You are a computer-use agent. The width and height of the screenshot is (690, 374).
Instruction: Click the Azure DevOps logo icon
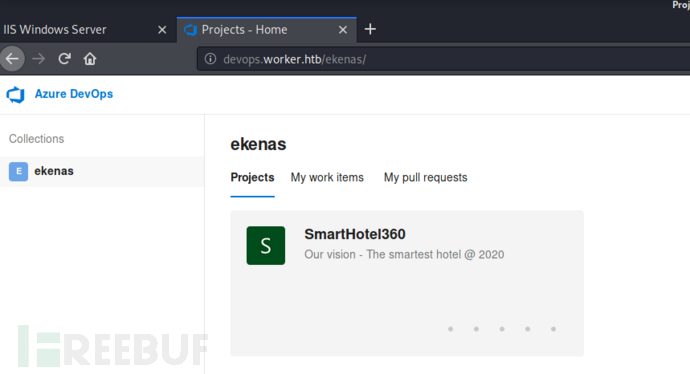(16, 94)
